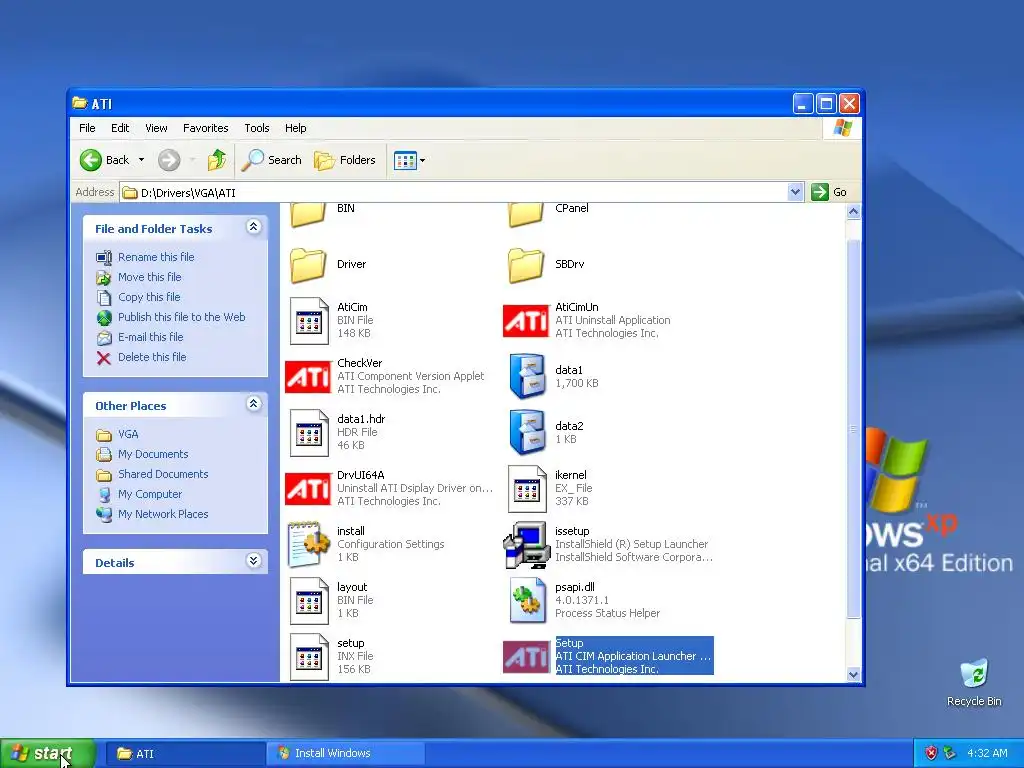Open the address bar dropdown arrow
The height and width of the screenshot is (768, 1024).
795,192
